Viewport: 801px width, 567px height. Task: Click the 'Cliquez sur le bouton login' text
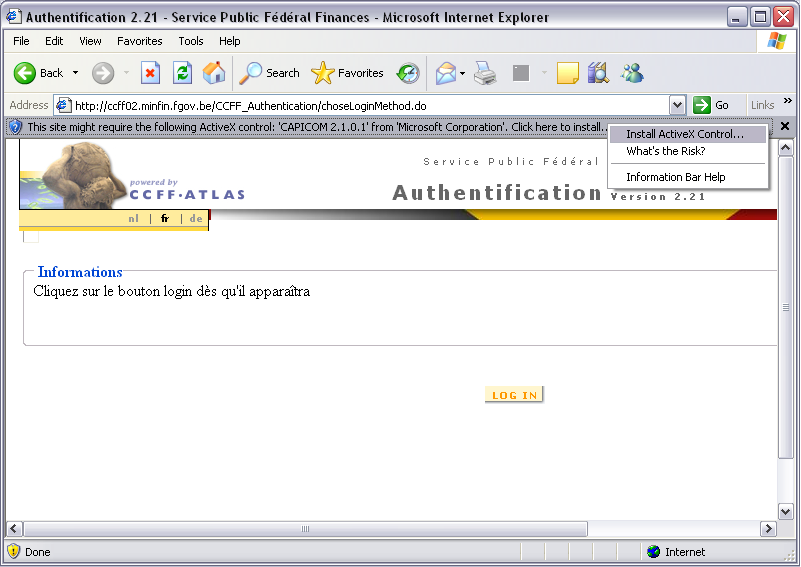point(172,291)
